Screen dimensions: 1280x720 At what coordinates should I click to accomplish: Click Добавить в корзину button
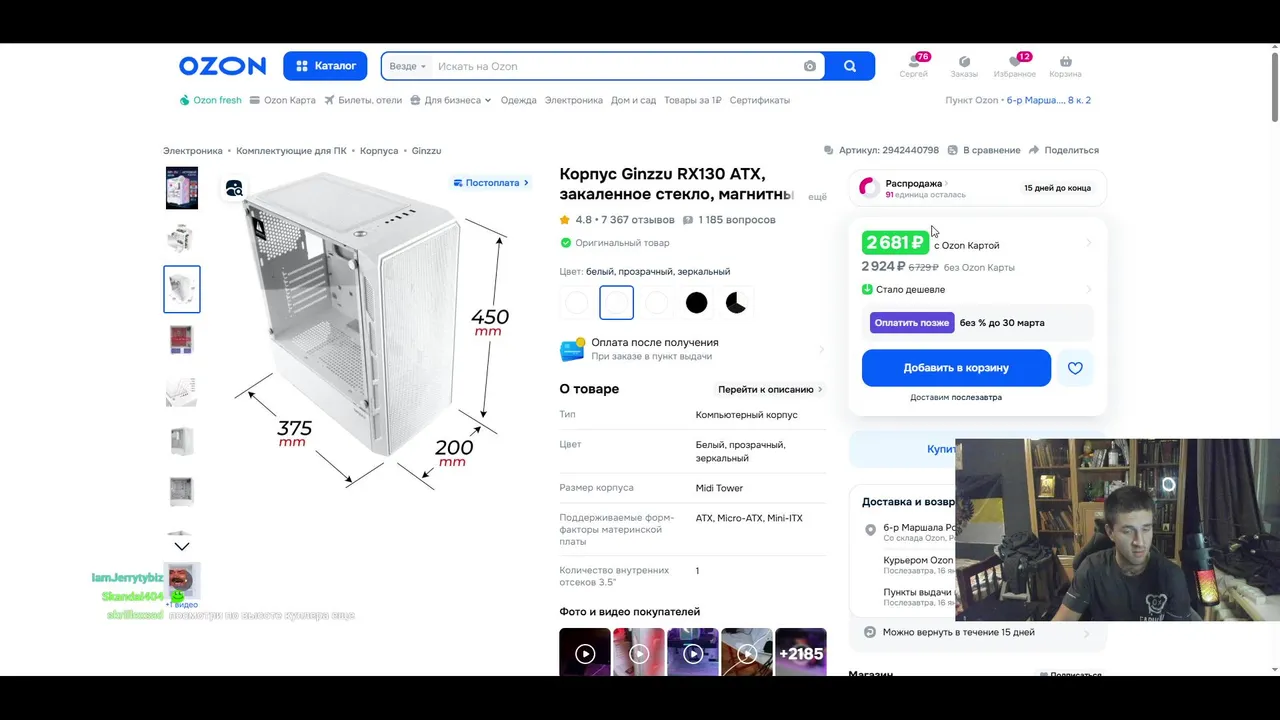pos(956,368)
